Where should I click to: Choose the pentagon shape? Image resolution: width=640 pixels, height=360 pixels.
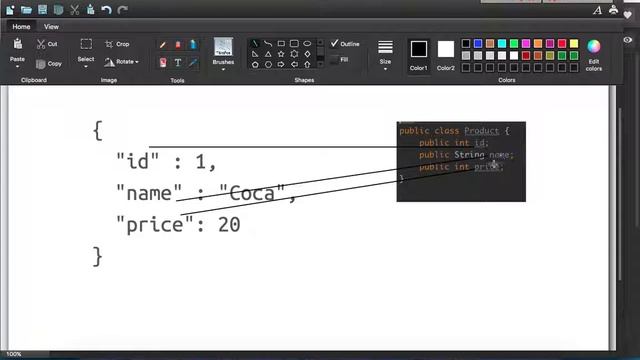255,64
